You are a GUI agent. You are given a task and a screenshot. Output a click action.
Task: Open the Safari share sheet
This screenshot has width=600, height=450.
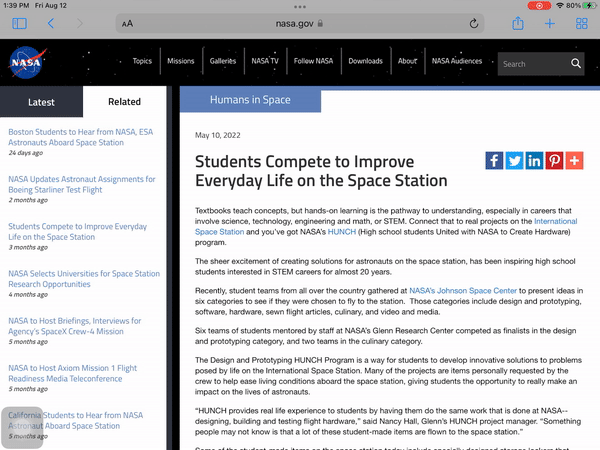(x=518, y=23)
